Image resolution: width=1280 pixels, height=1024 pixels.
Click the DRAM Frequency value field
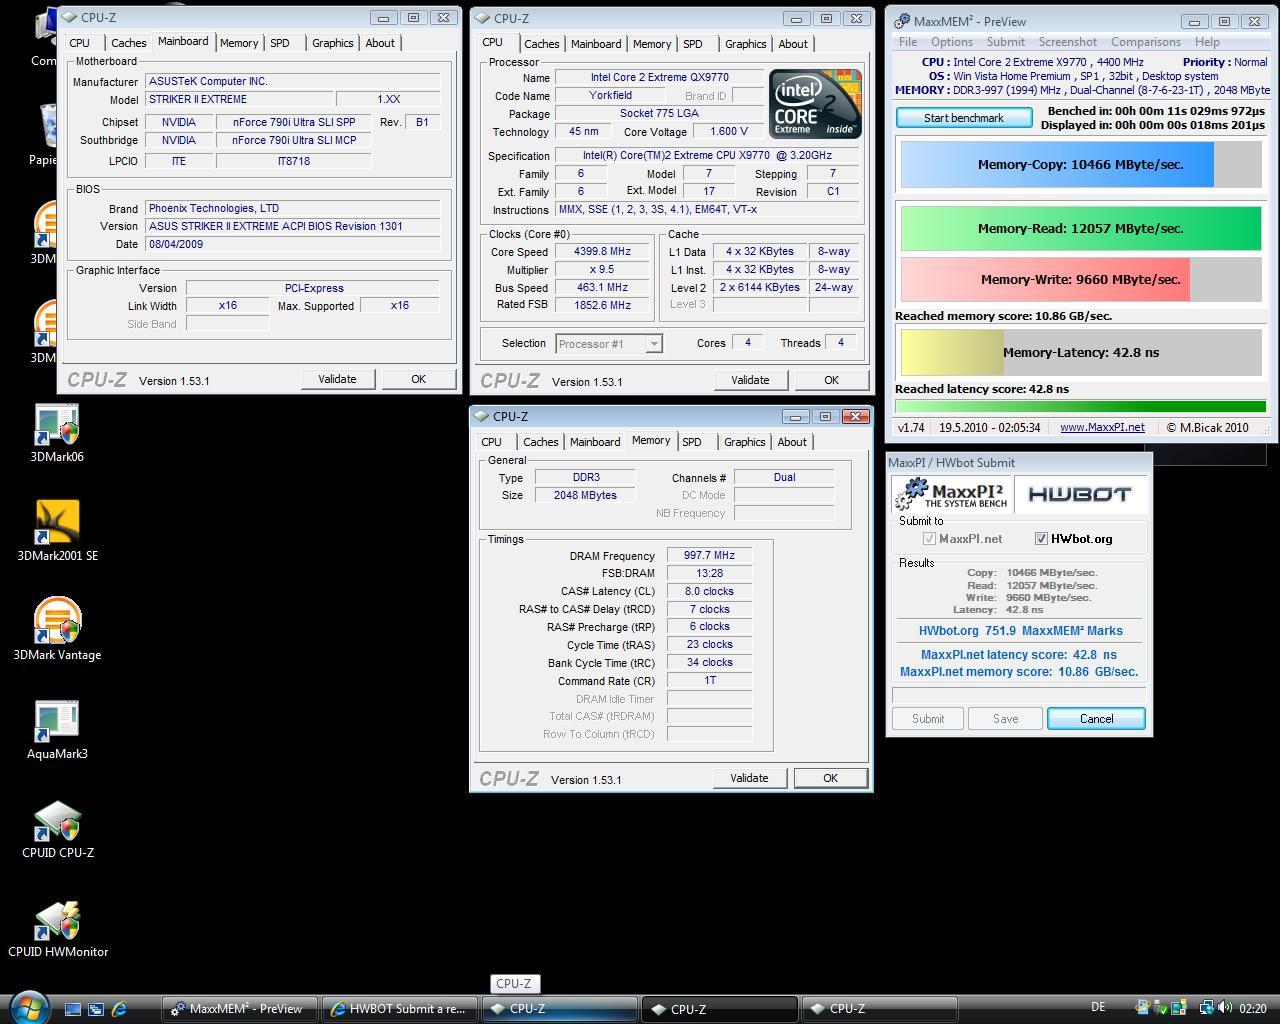(709, 556)
